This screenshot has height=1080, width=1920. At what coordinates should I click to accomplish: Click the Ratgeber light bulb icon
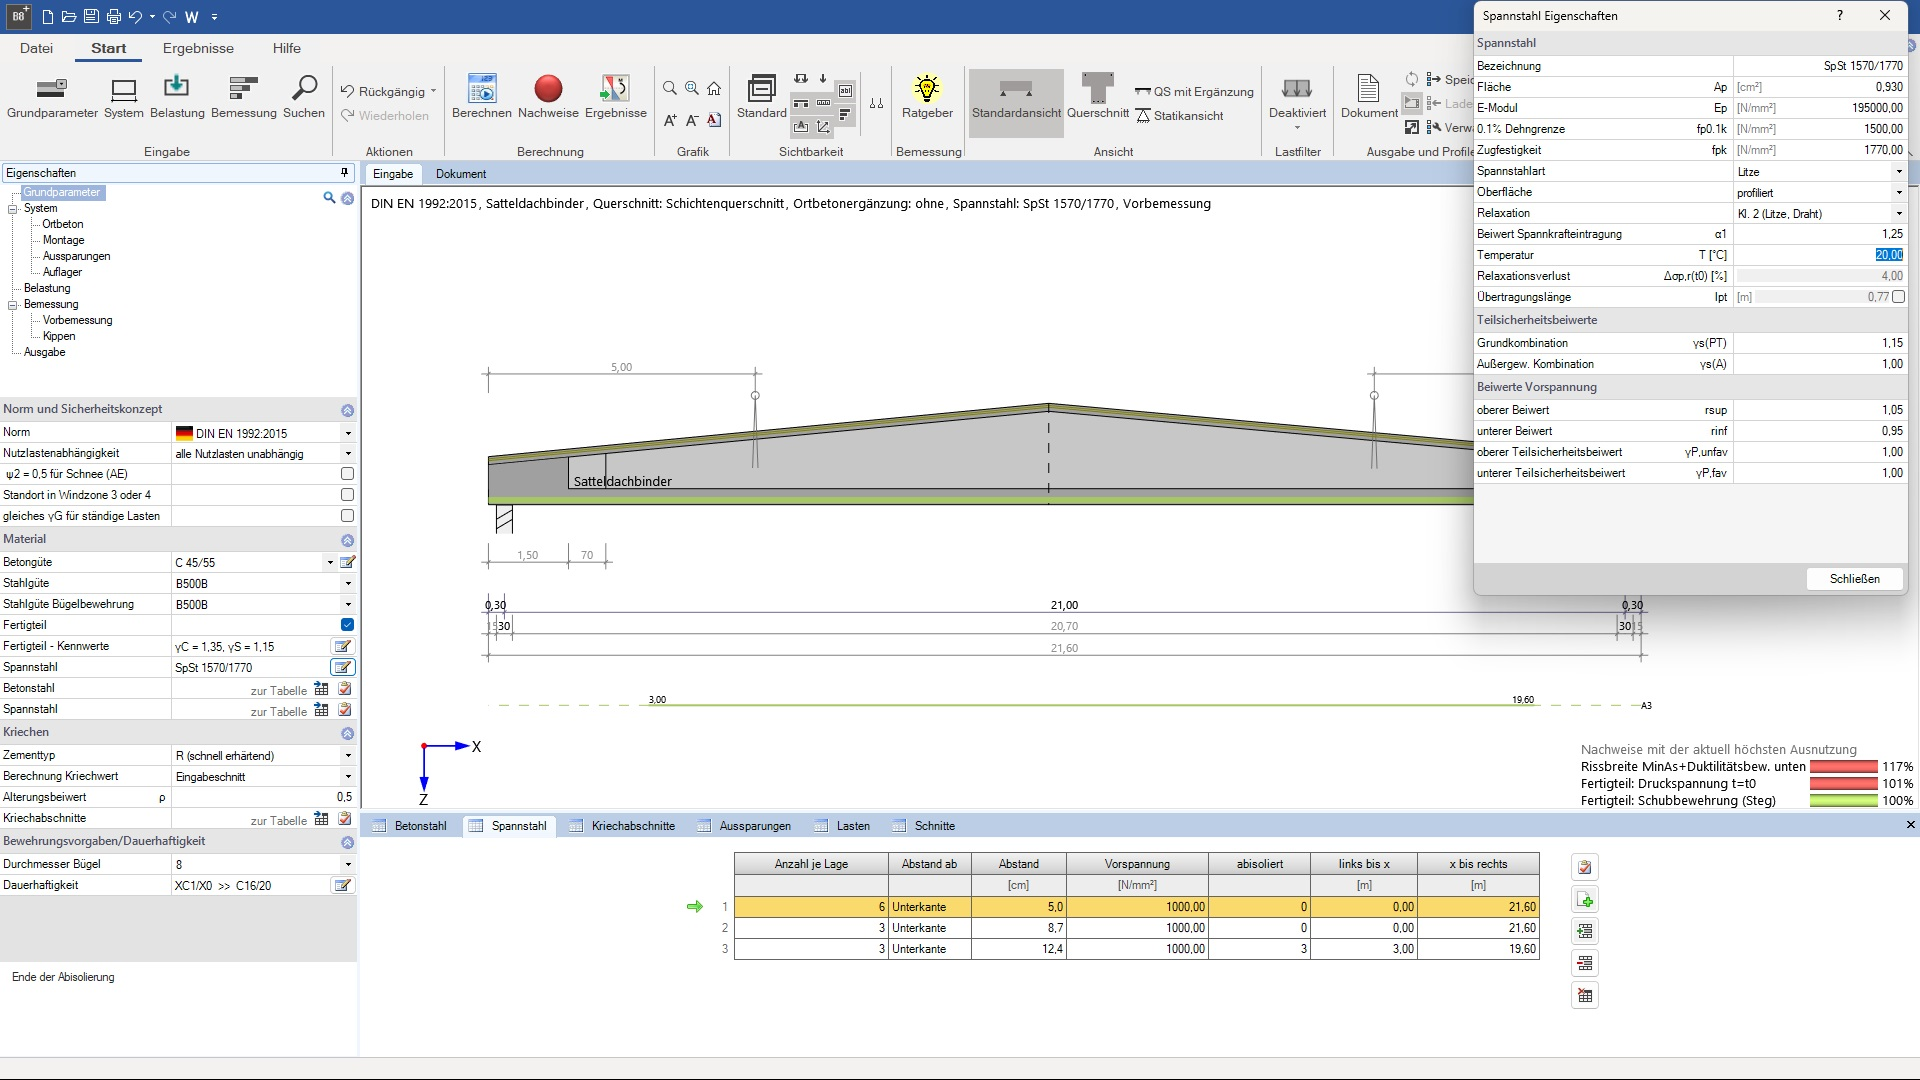927,90
